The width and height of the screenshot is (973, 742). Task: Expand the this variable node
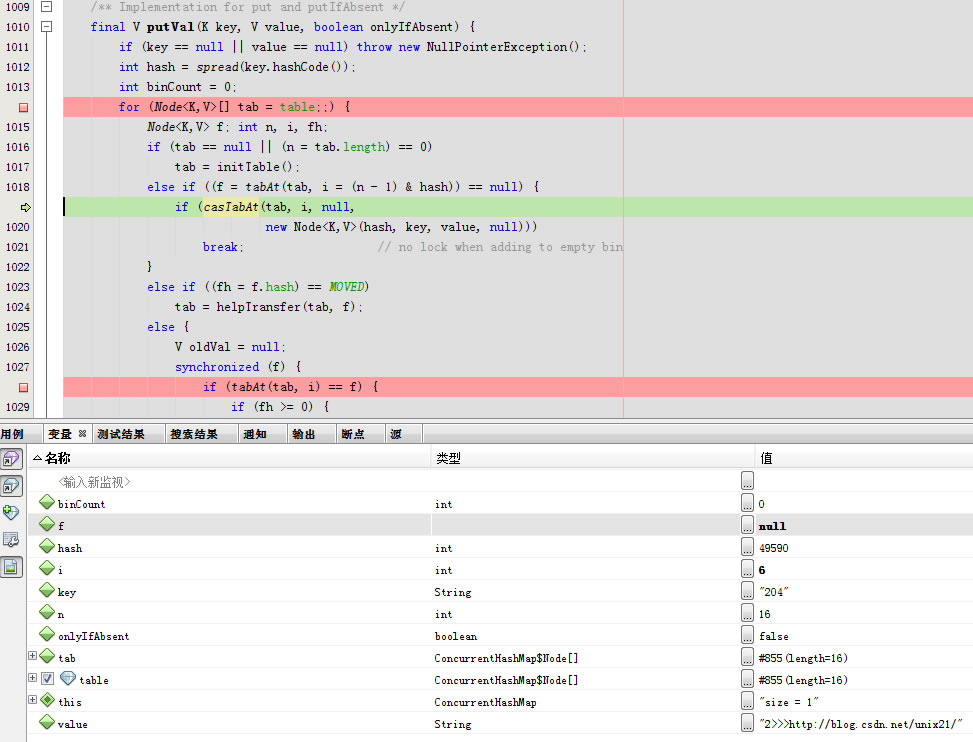click(x=32, y=699)
